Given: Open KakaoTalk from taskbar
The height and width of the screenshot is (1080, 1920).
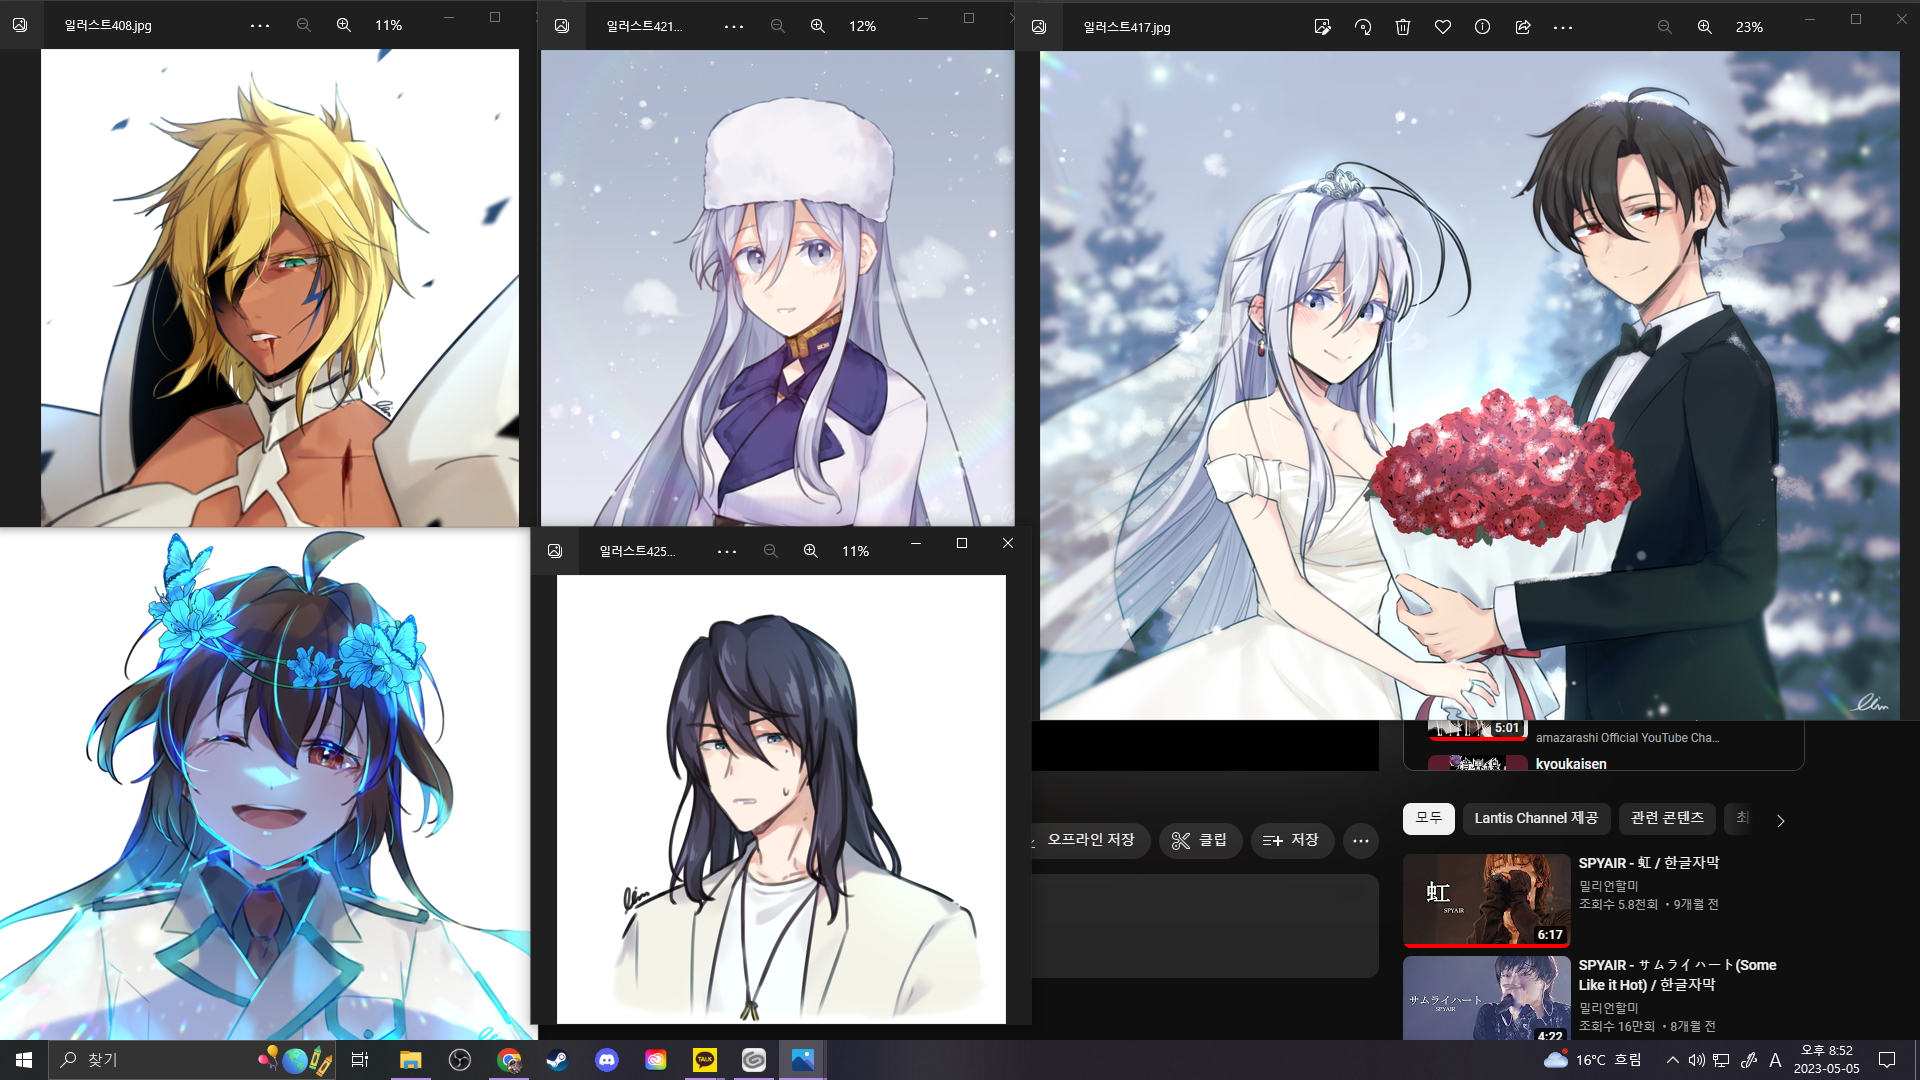Looking at the screenshot, I should point(704,1060).
